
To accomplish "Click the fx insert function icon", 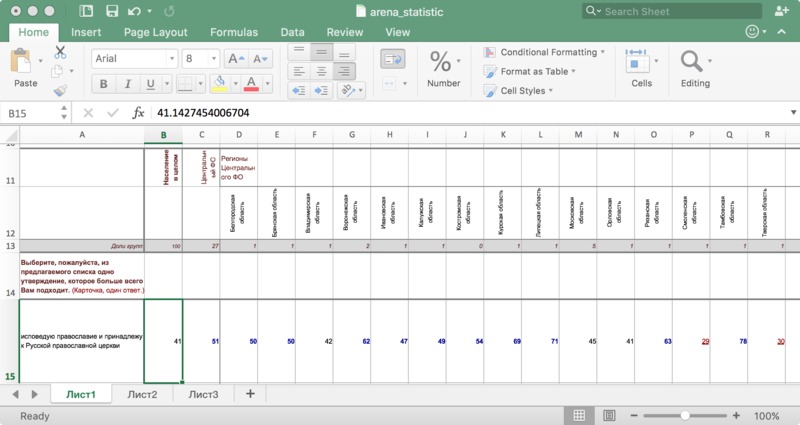I will pos(138,113).
